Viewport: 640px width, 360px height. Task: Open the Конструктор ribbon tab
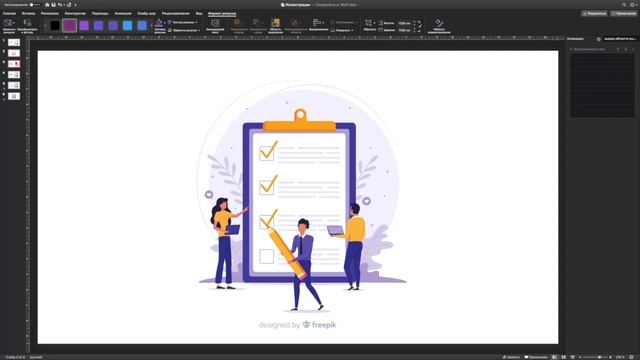[x=75, y=13]
